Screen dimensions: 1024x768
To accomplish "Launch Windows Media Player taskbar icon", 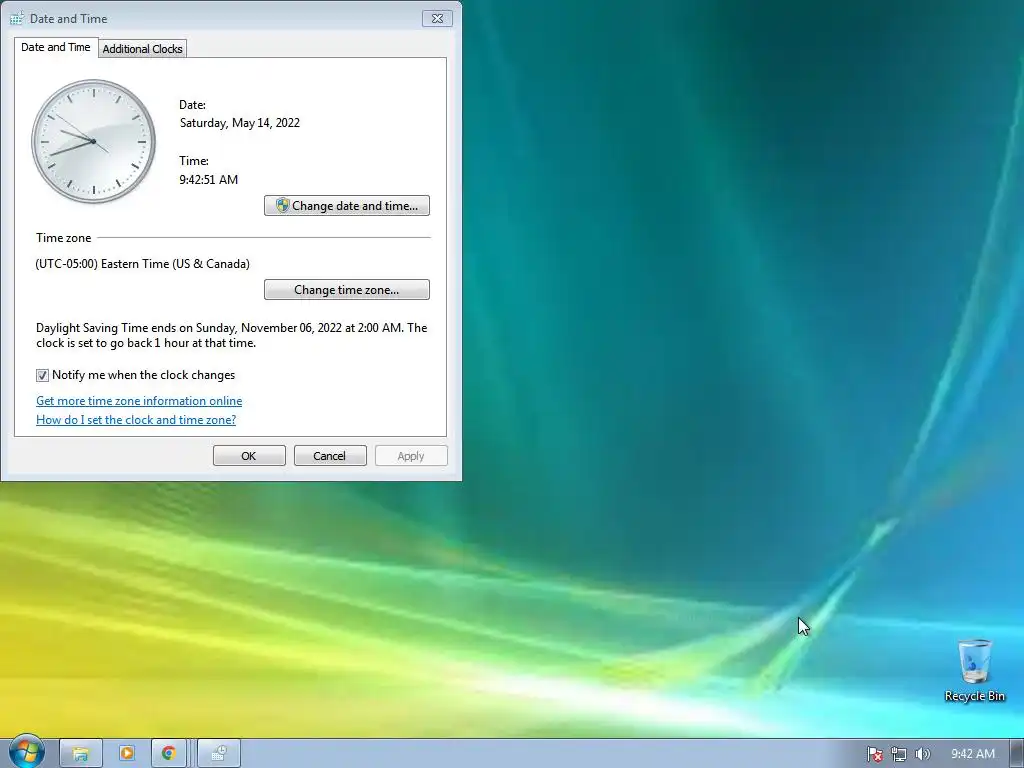I will (127, 754).
